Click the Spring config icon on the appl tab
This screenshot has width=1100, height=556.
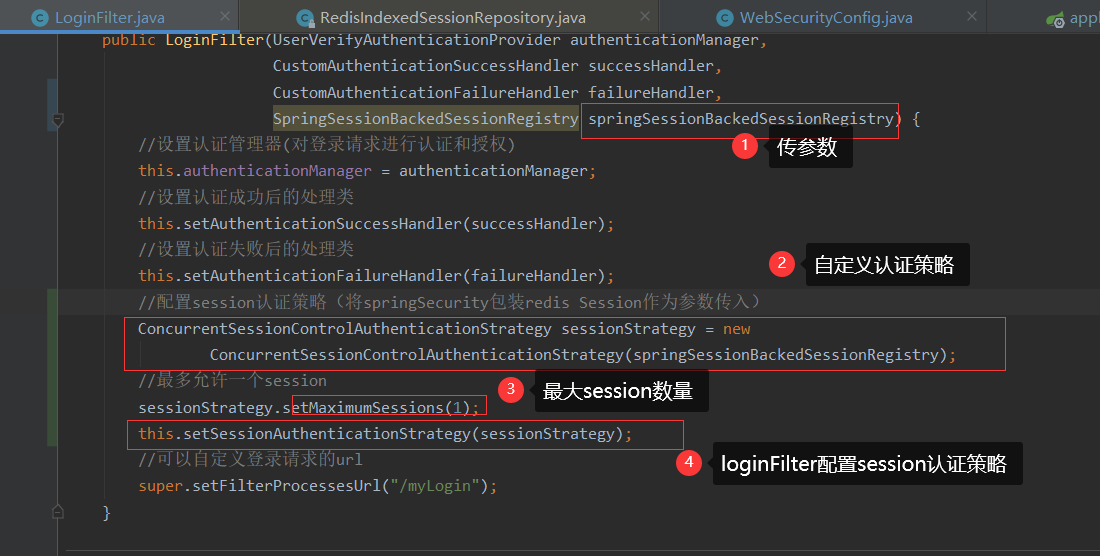click(x=1055, y=20)
